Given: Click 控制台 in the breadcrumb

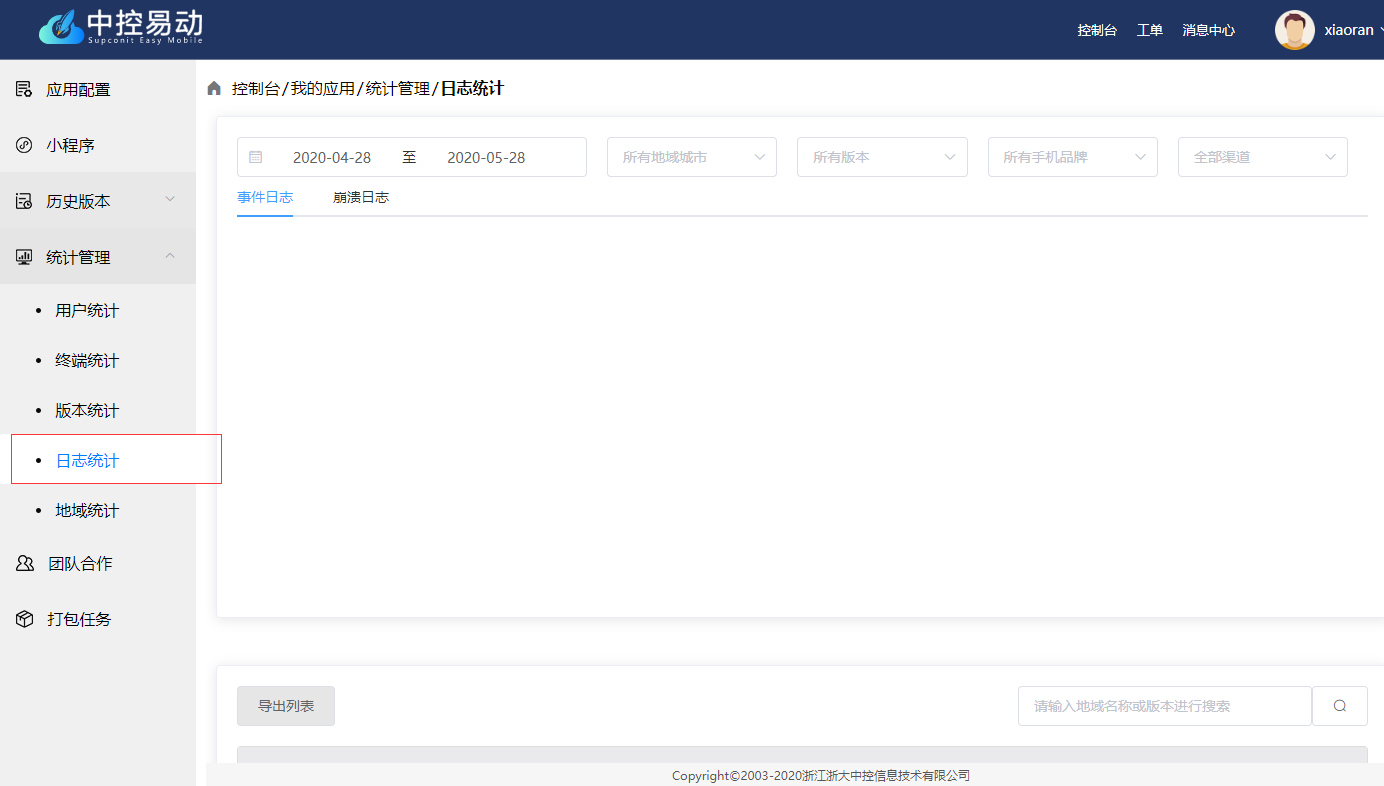Looking at the screenshot, I should click(256, 89).
